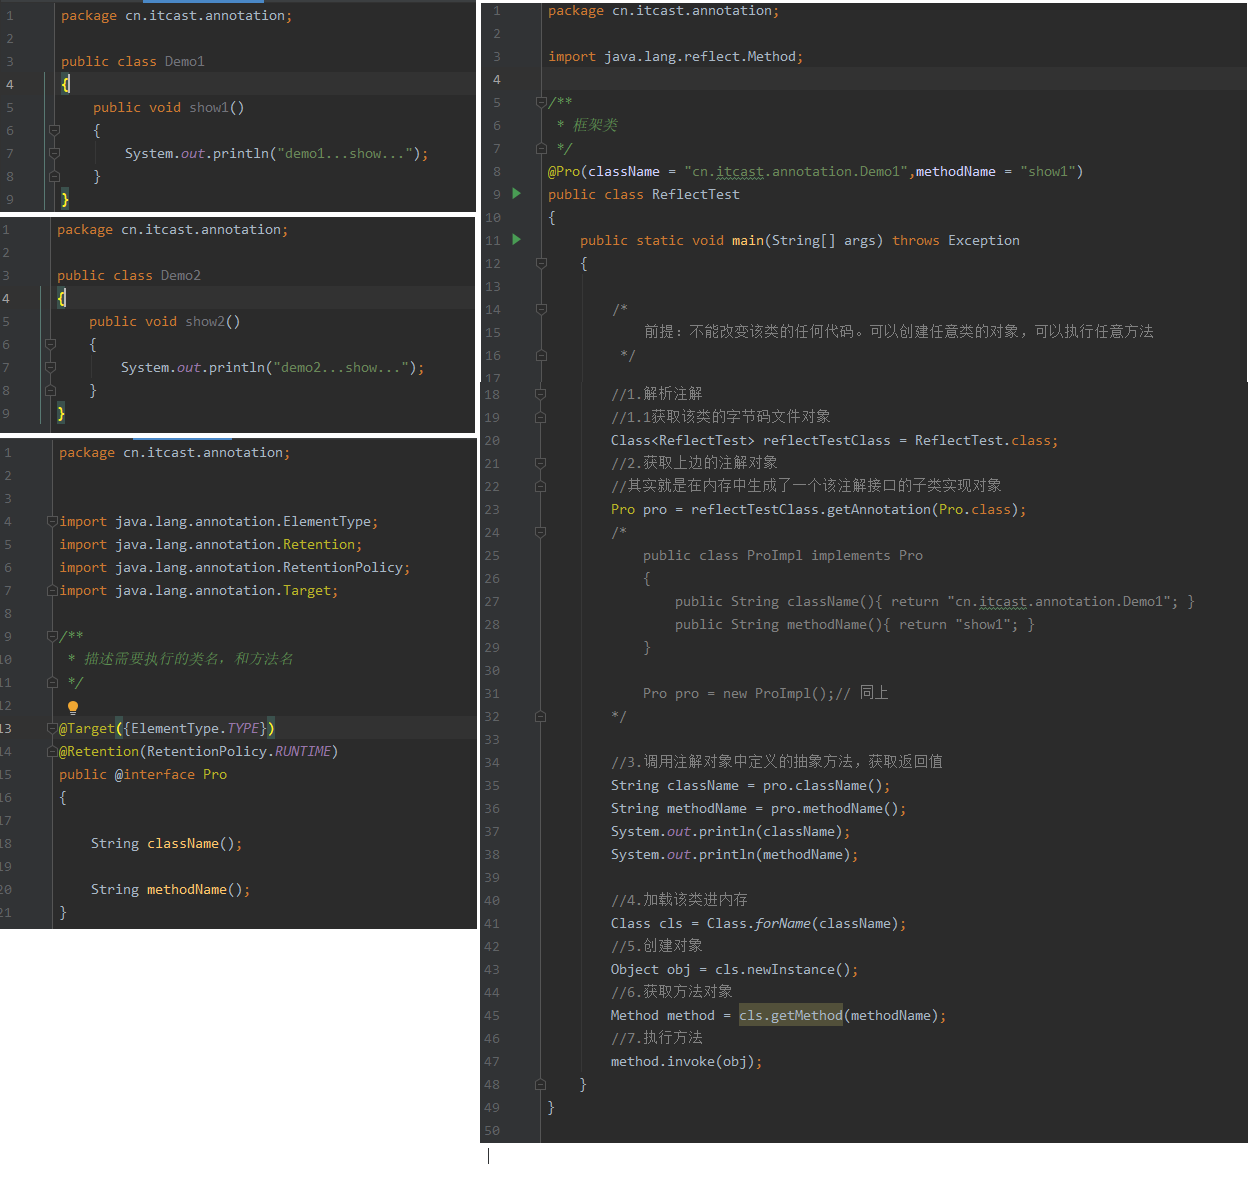Viewport: 1256px width, 1181px height.
Task: Click the //4.加载该类进内存 comment
Action: pos(679,900)
